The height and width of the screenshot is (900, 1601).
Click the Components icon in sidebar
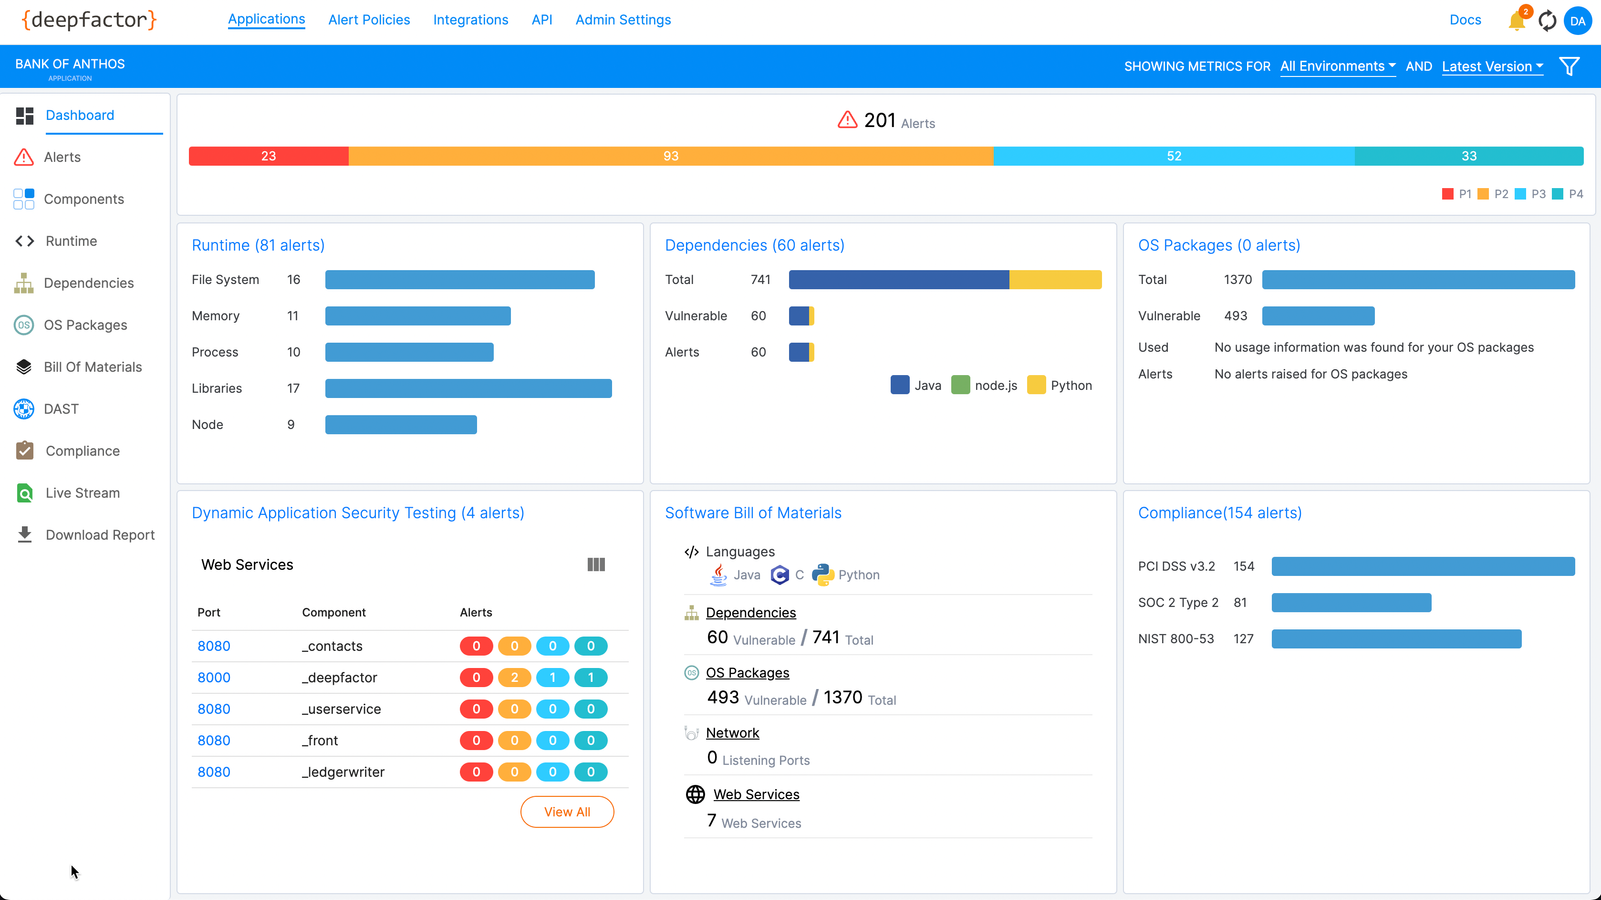(x=24, y=199)
